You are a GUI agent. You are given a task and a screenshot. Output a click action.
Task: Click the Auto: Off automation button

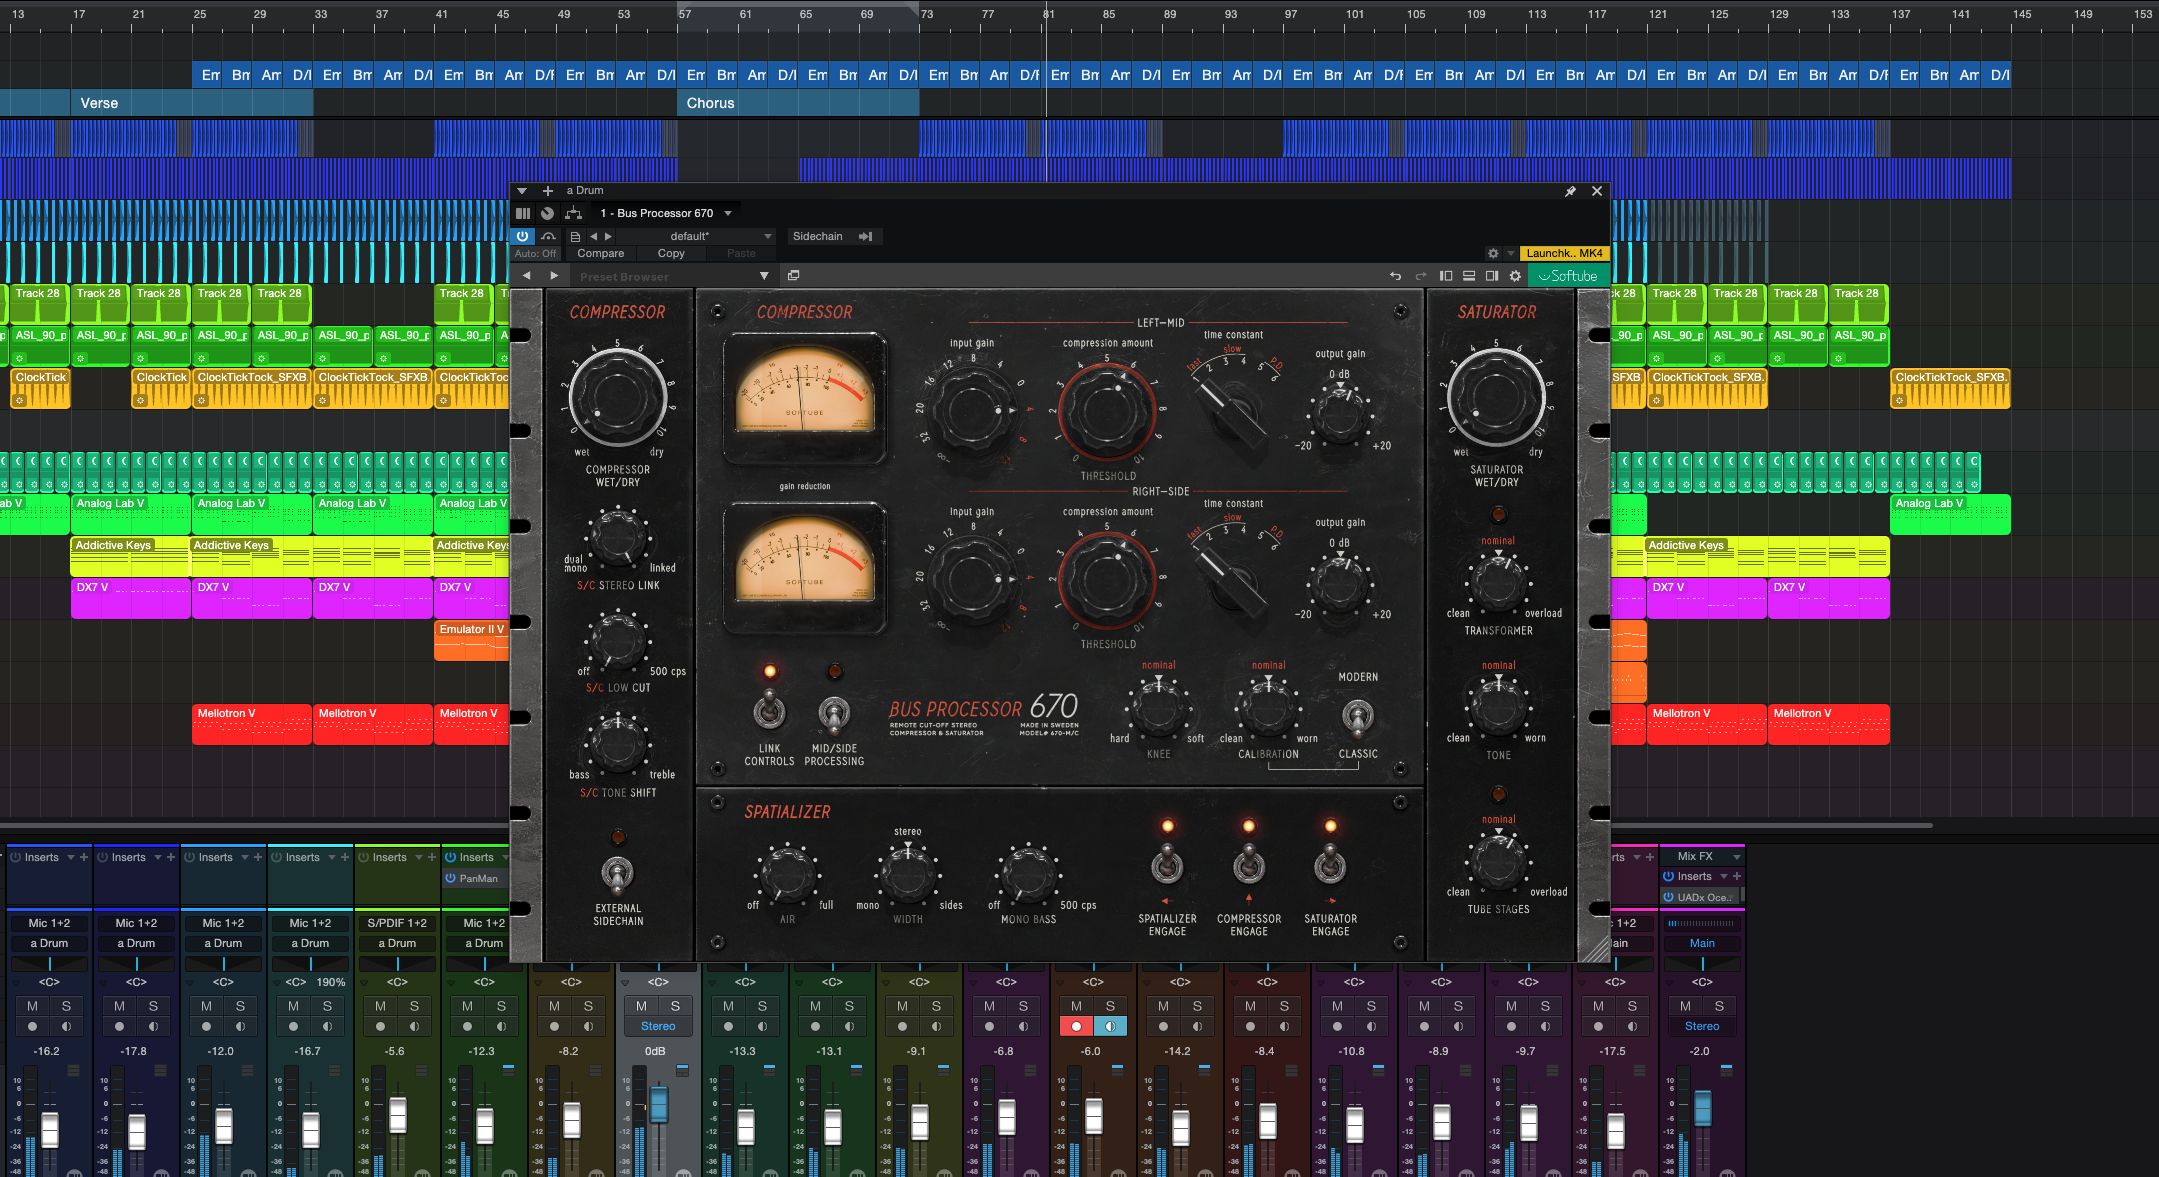(x=535, y=254)
